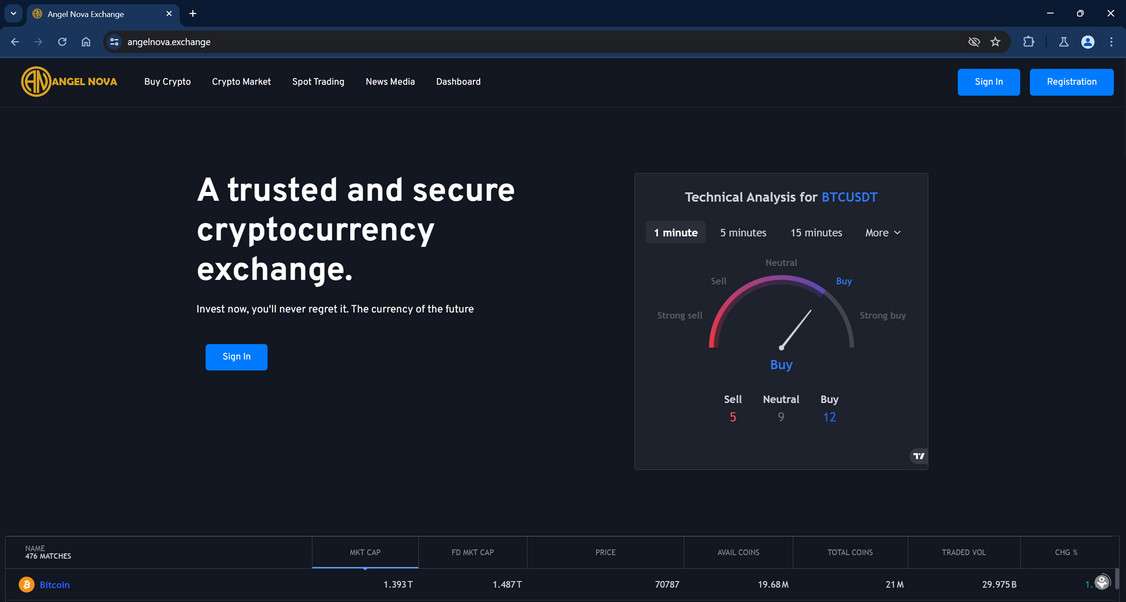Navigate to Spot Trading
1126x602 pixels.
(317, 81)
